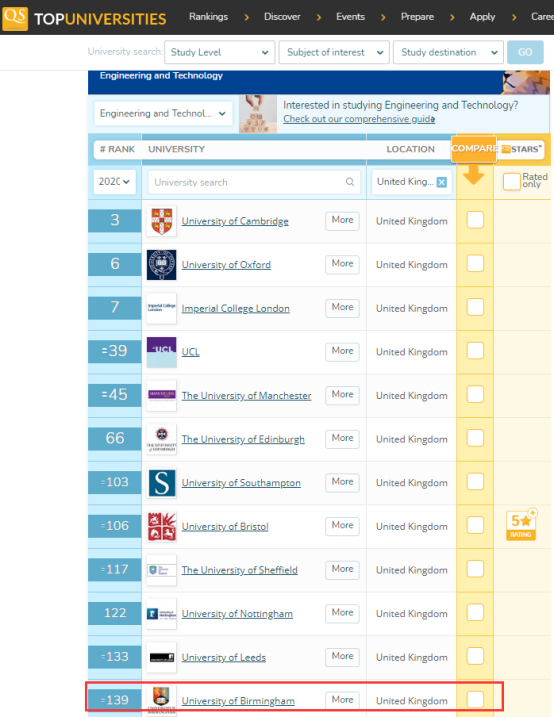Click the University of Nottingham logo

coord(161,614)
